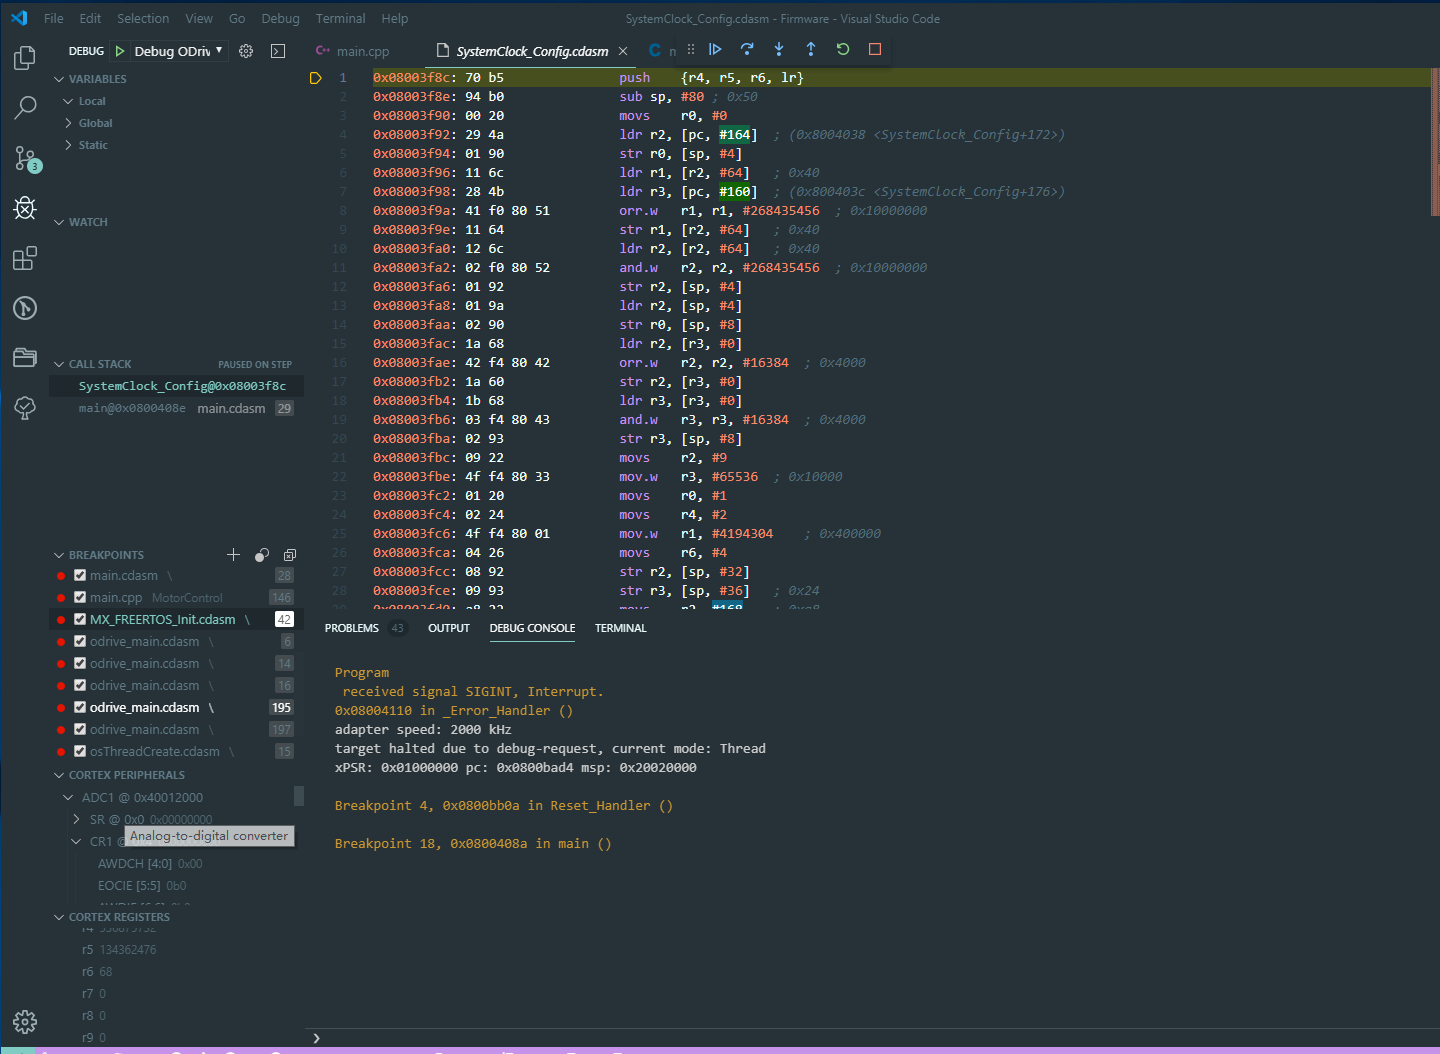Viewport: 1440px width, 1054px height.
Task: Close the SystemClock_Config.cdasm tab
Action: pyautogui.click(x=623, y=51)
